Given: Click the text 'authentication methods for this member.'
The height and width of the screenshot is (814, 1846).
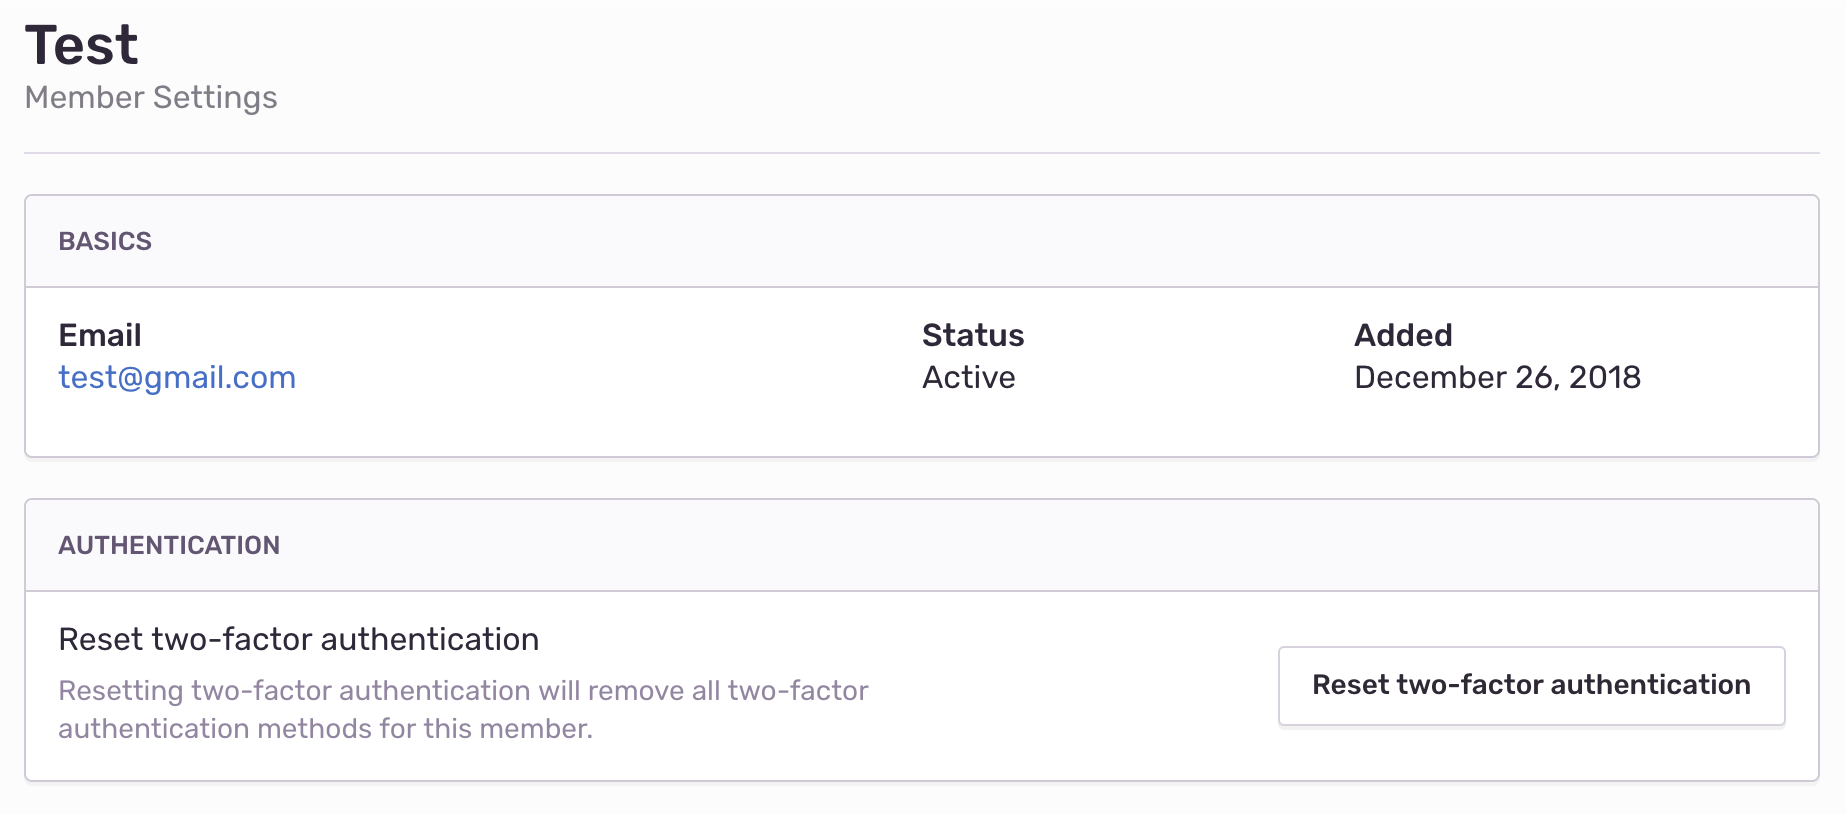Looking at the screenshot, I should pos(325,729).
